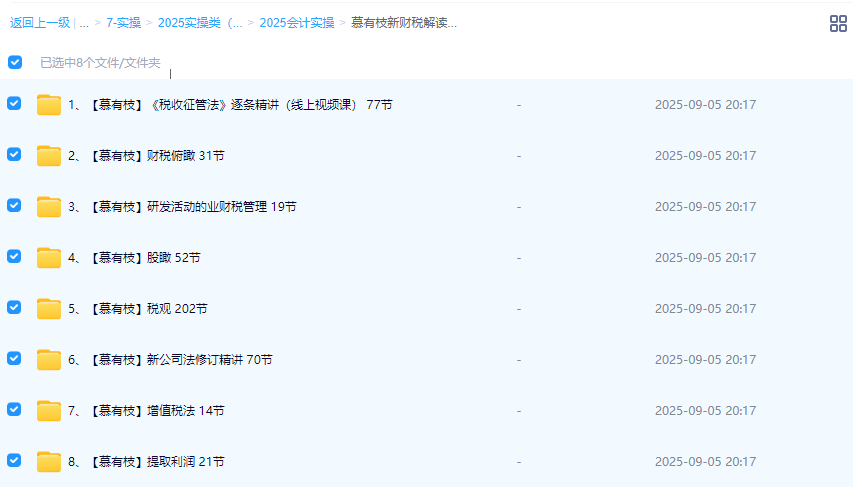
Task: Open 股瞰 52节 folder name
Action: (x=134, y=257)
